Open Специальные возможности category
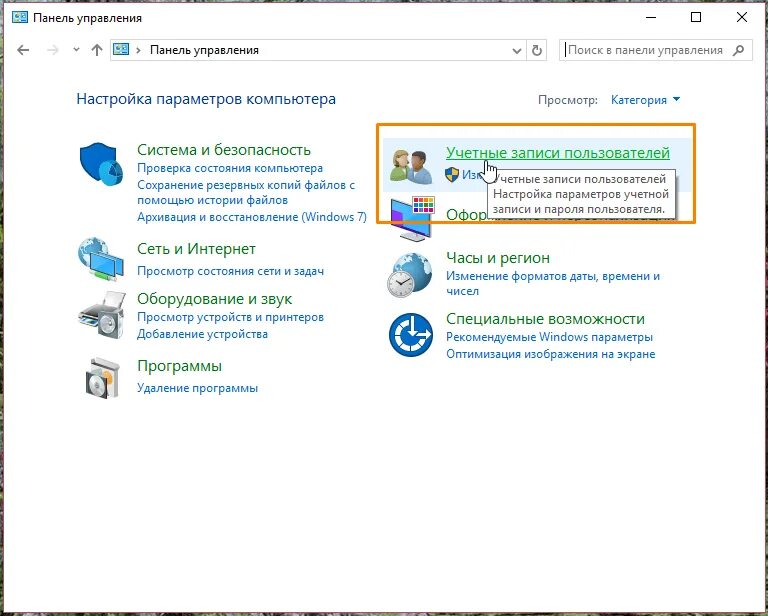 (545, 319)
